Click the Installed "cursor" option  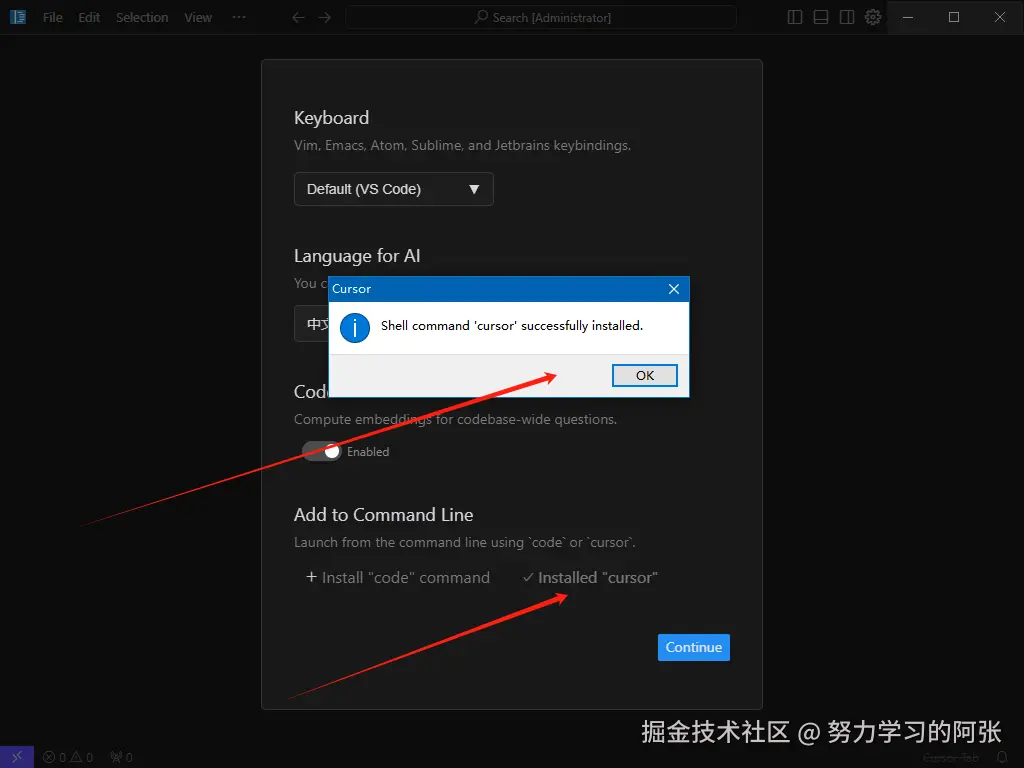click(x=590, y=577)
